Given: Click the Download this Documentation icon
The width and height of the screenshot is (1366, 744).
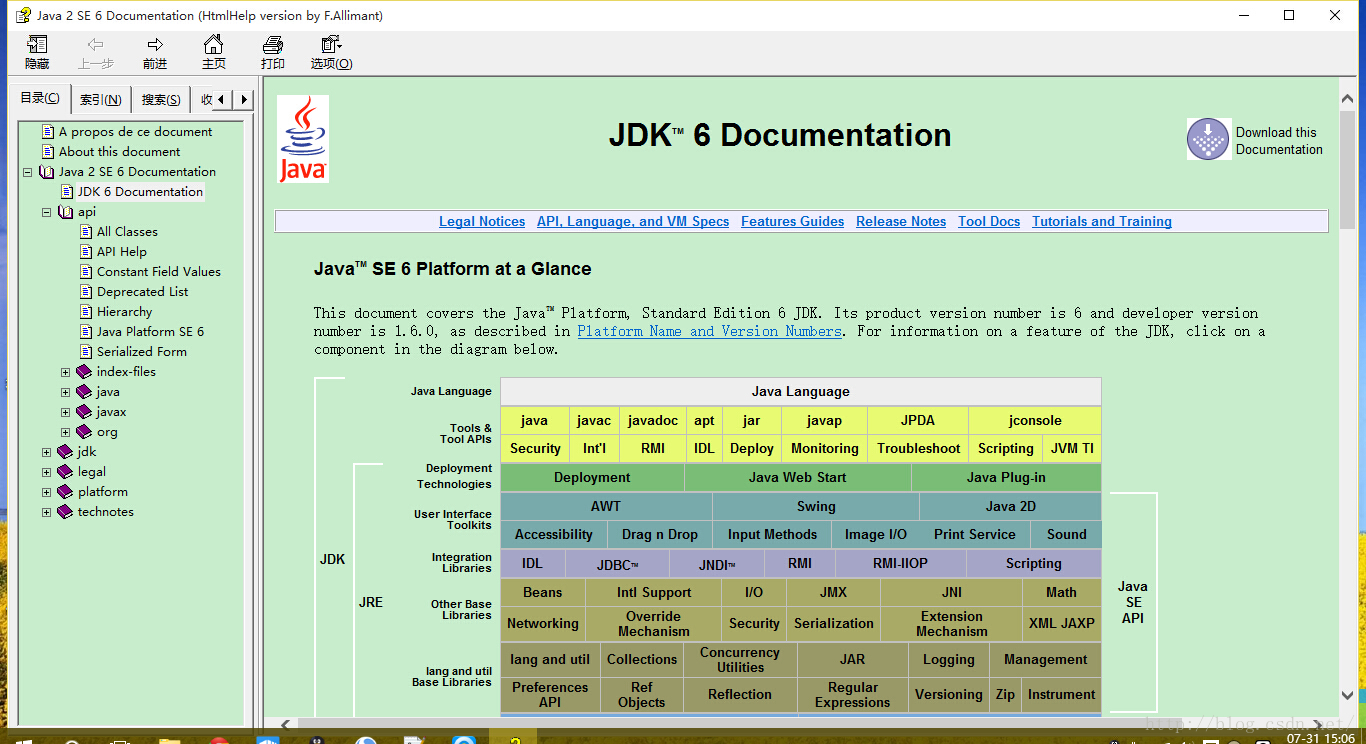Looking at the screenshot, I should coord(1208,139).
